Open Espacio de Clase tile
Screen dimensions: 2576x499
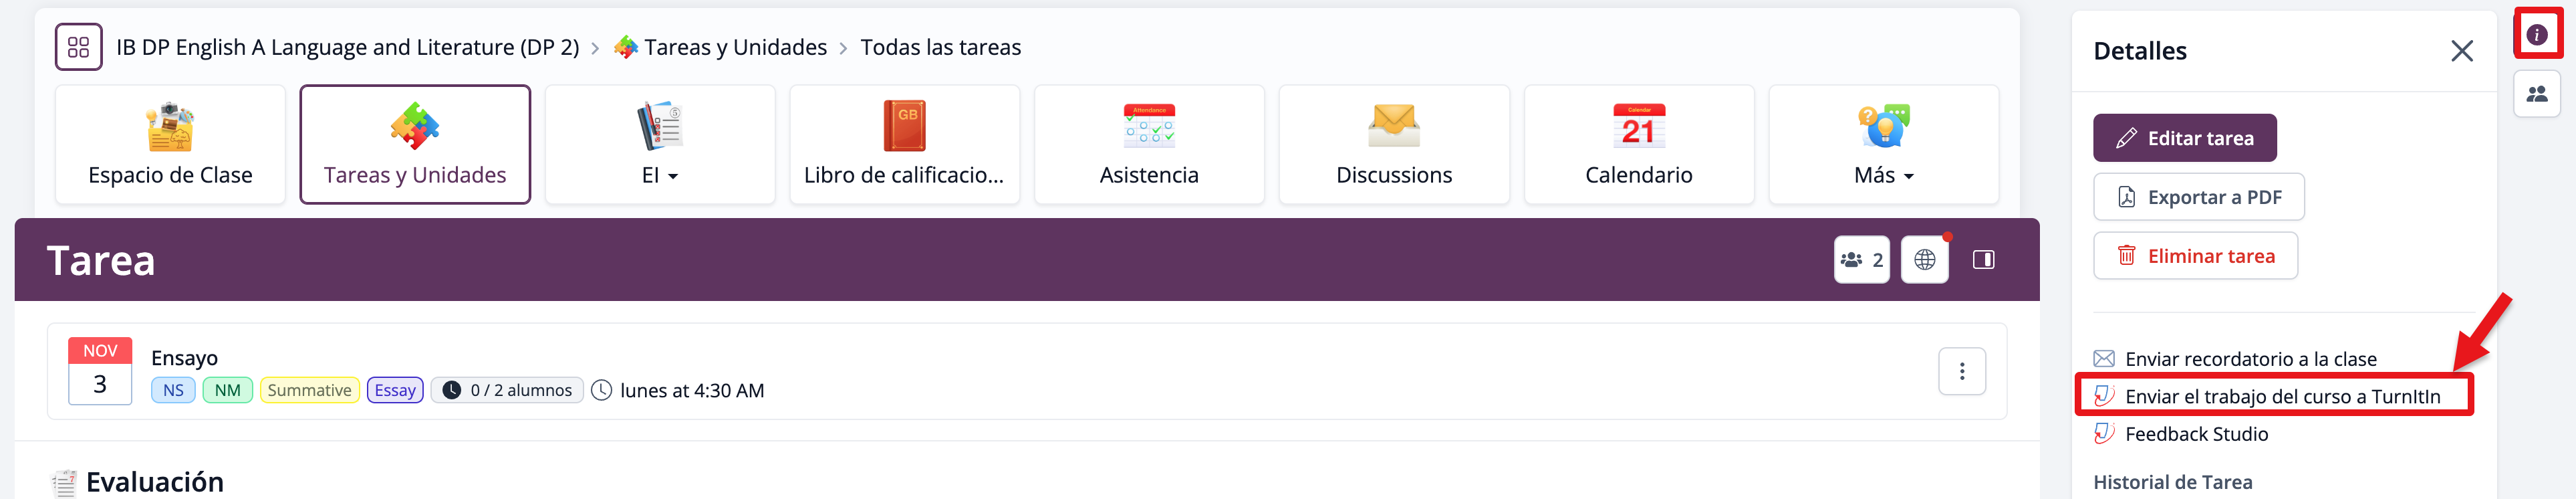coord(170,145)
